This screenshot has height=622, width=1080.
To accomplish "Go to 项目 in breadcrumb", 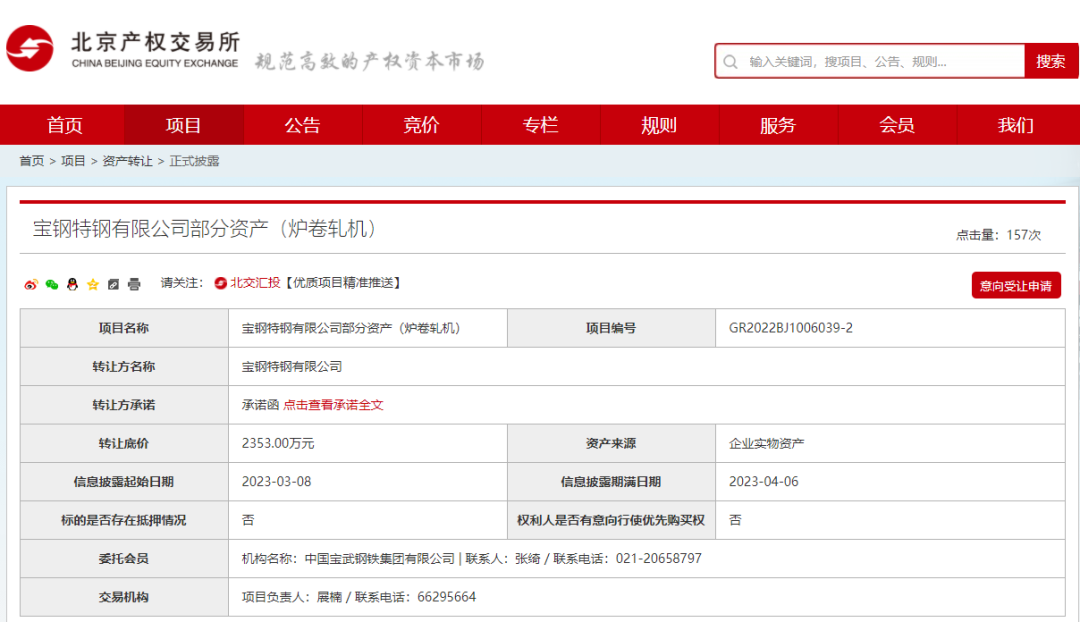I will [x=73, y=161].
